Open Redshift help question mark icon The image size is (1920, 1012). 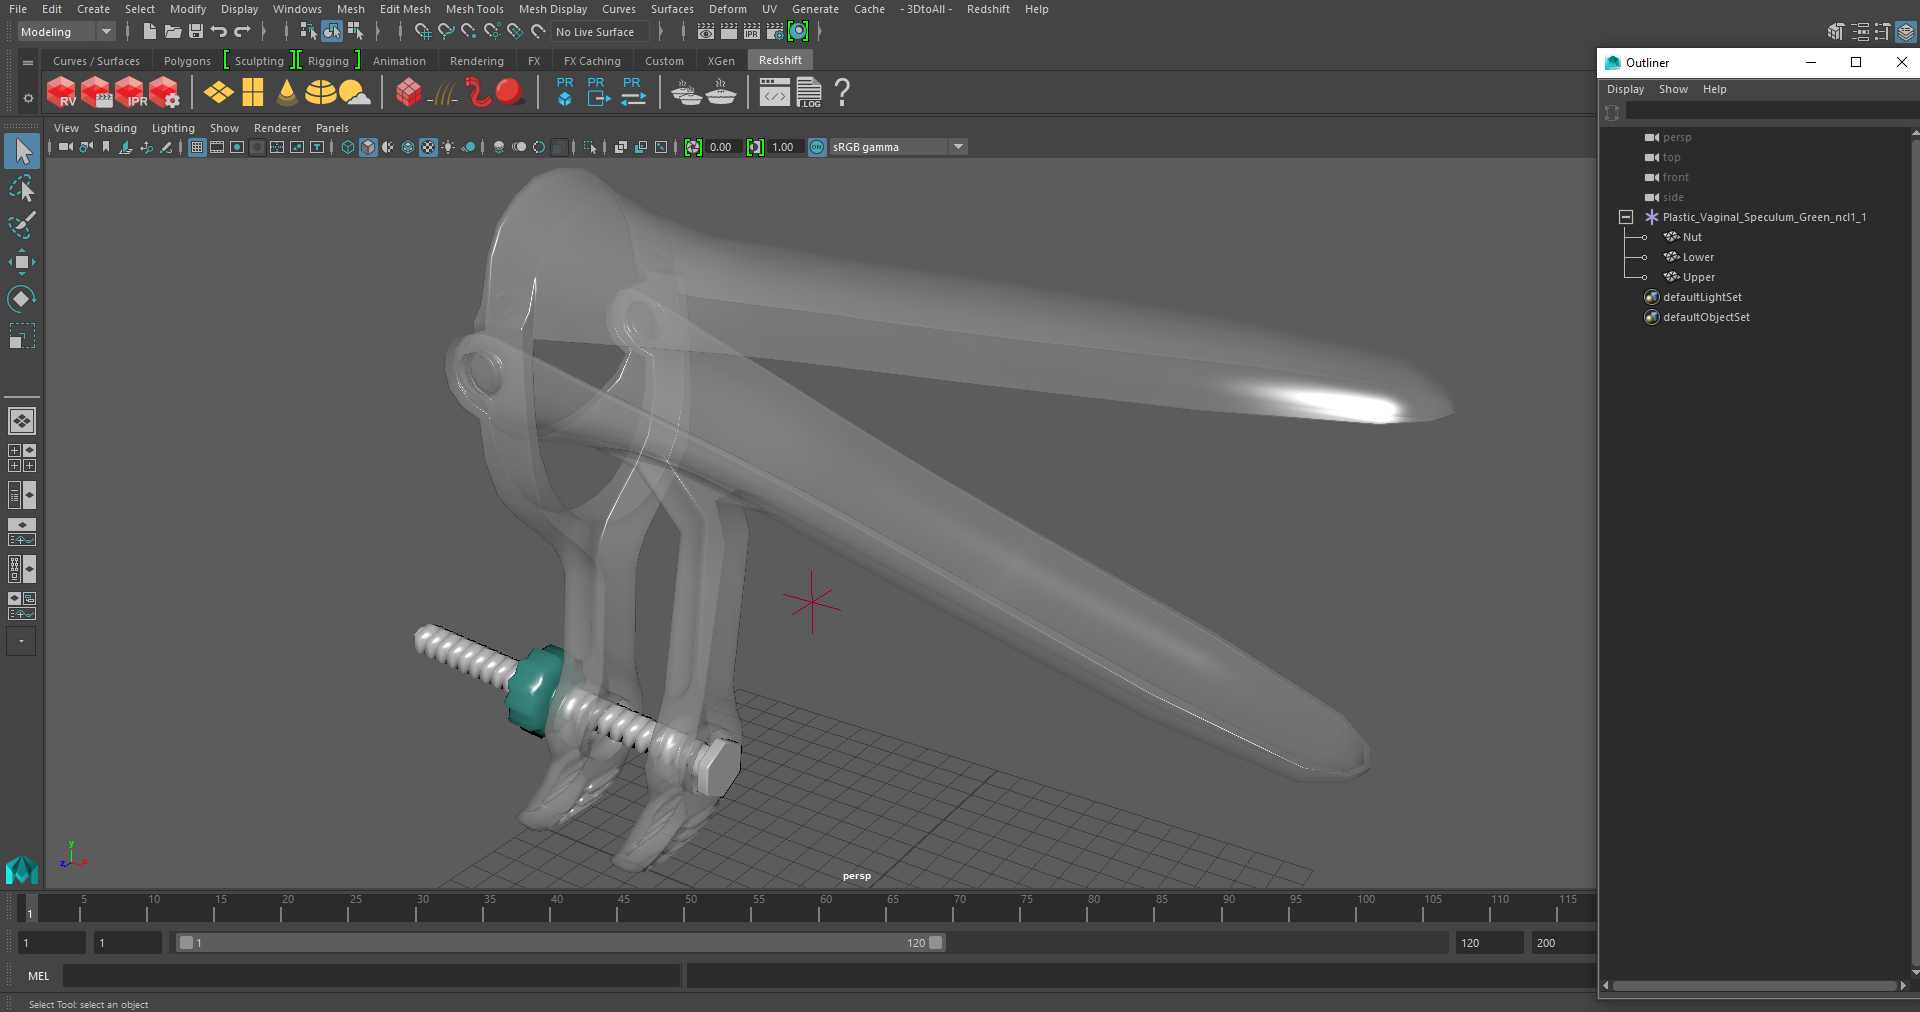pyautogui.click(x=843, y=93)
